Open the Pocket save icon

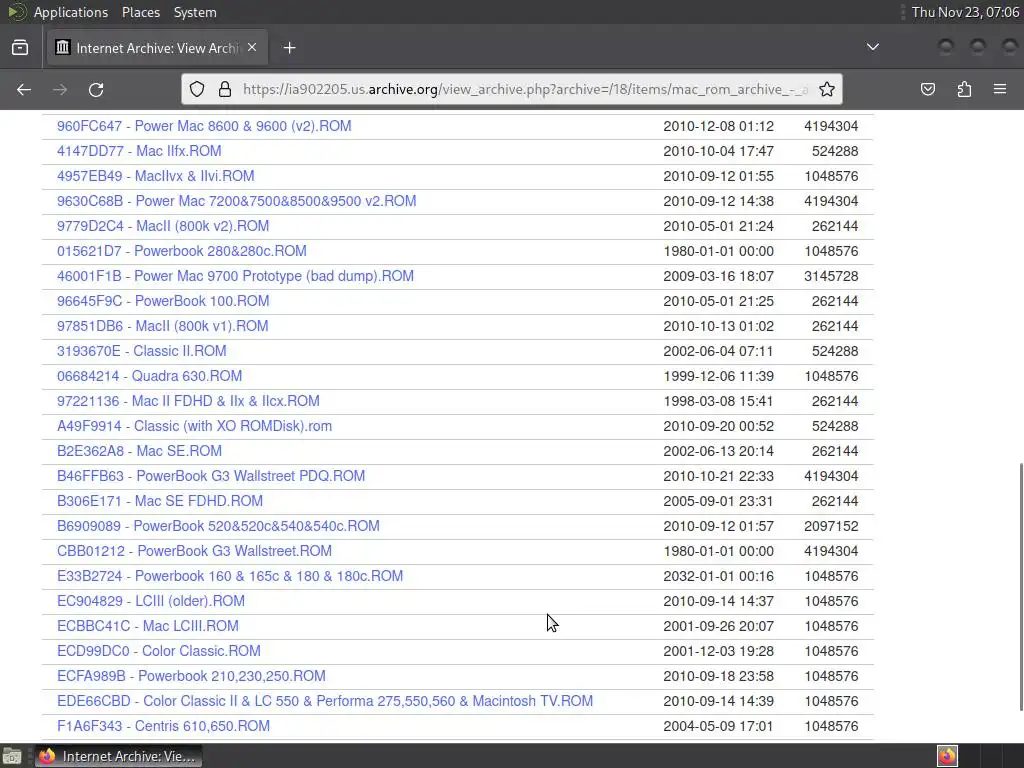coord(927,89)
